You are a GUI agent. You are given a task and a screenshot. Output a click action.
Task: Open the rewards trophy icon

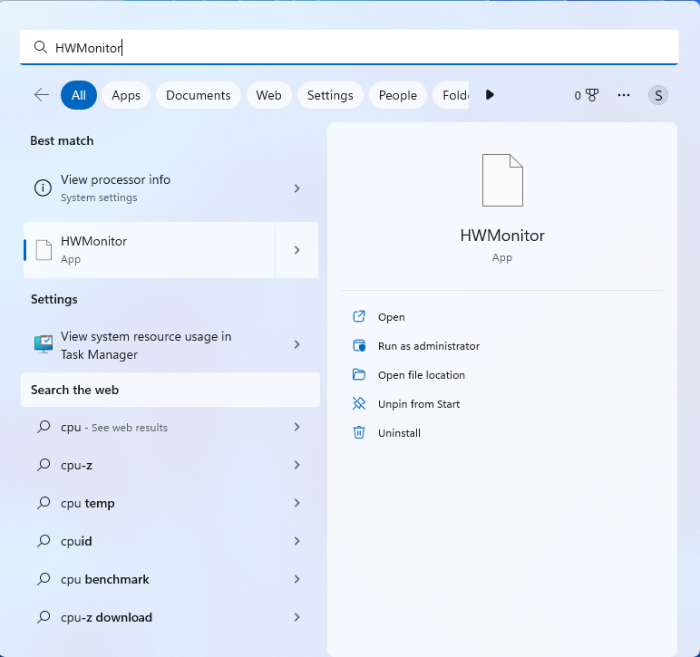[x=592, y=95]
